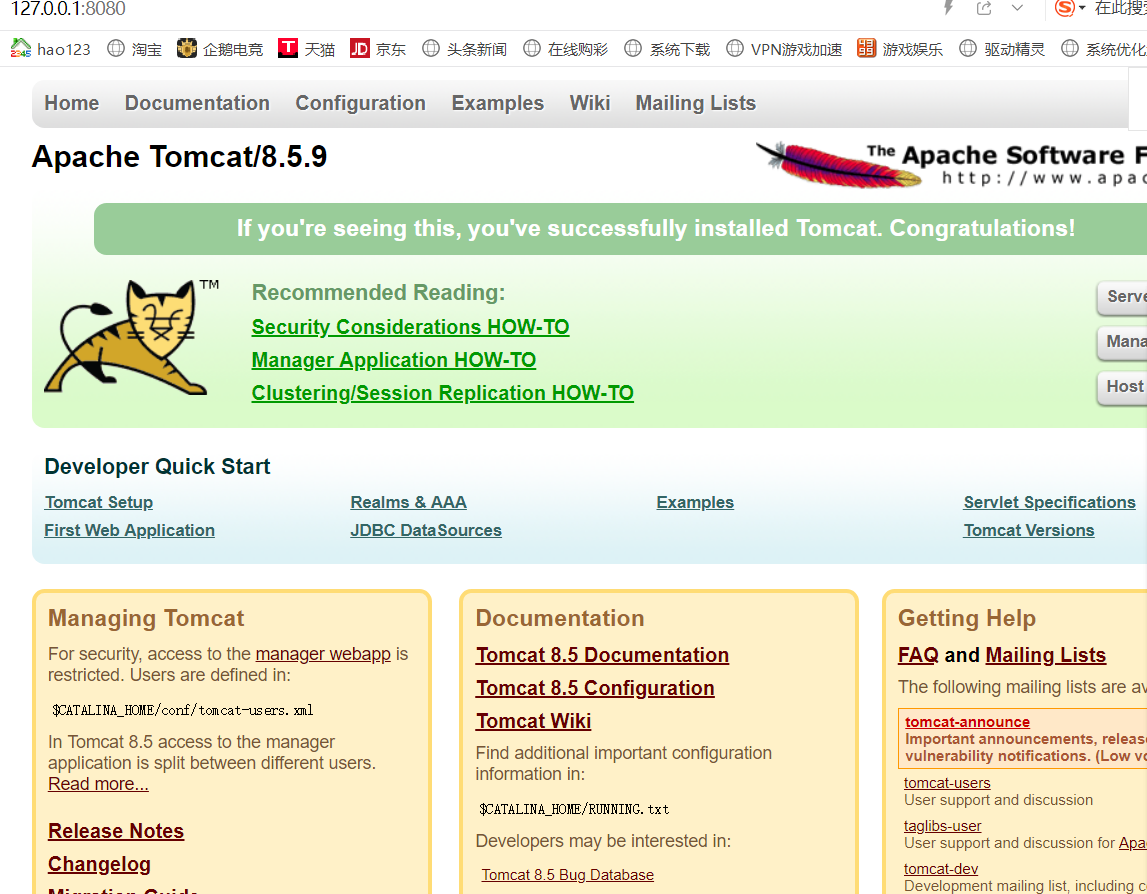Image resolution: width=1147 pixels, height=894 pixels.
Task: Click the Host Manager button
Action: (1122, 387)
